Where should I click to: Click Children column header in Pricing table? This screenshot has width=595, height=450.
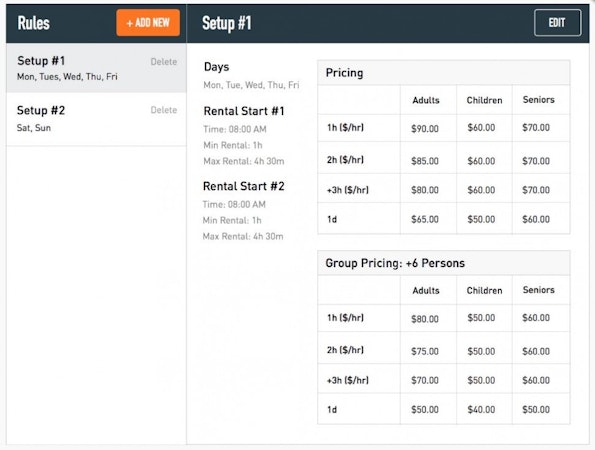[484, 100]
